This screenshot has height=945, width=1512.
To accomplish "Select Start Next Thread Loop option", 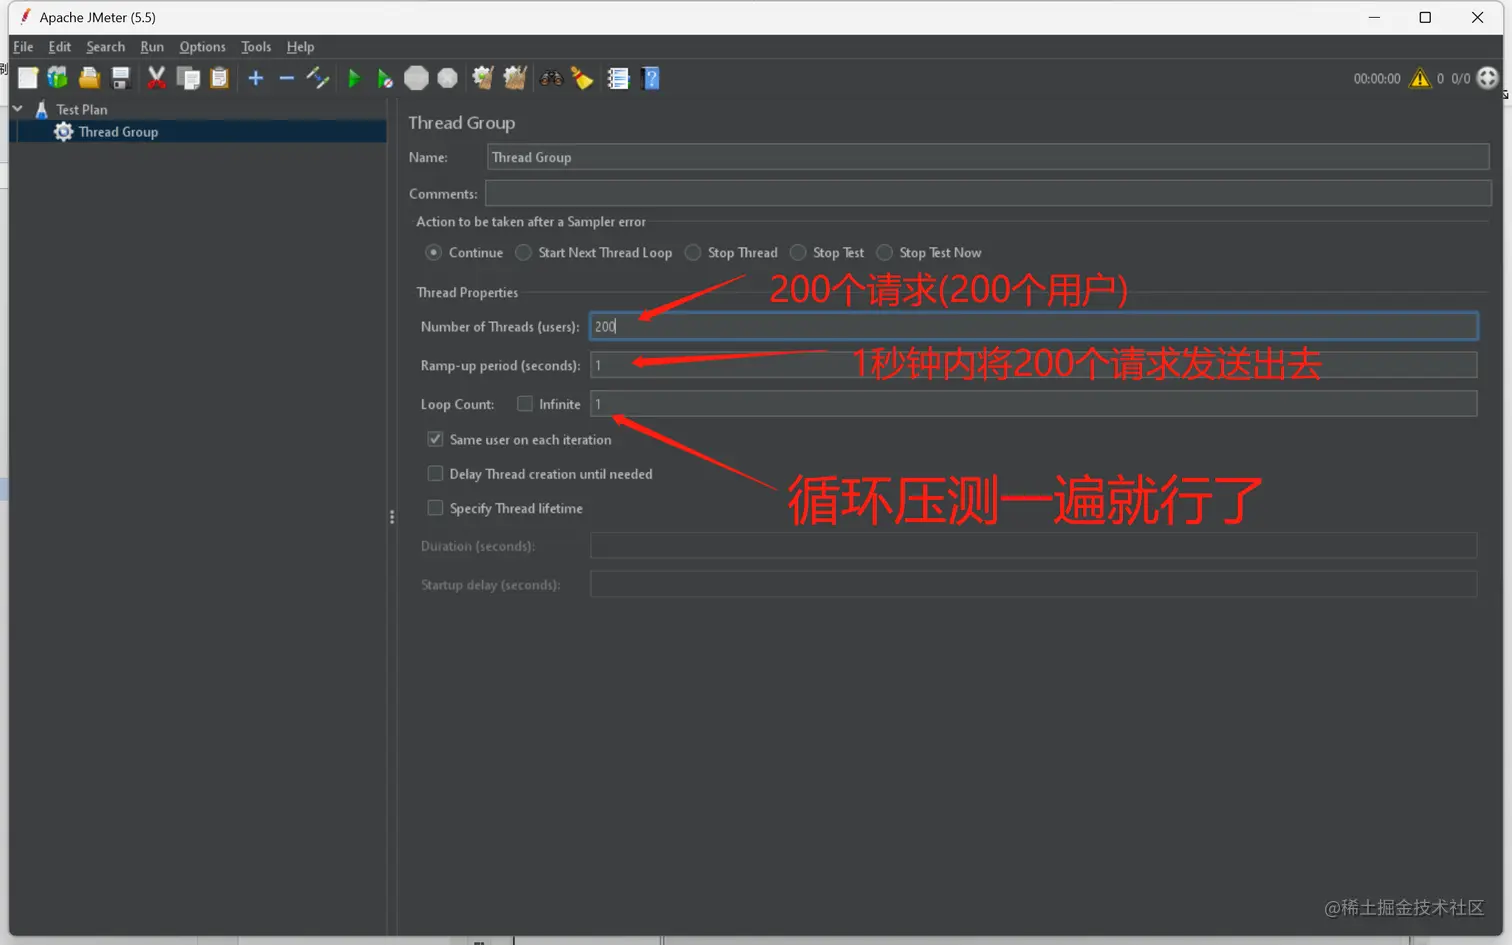I will tap(523, 253).
